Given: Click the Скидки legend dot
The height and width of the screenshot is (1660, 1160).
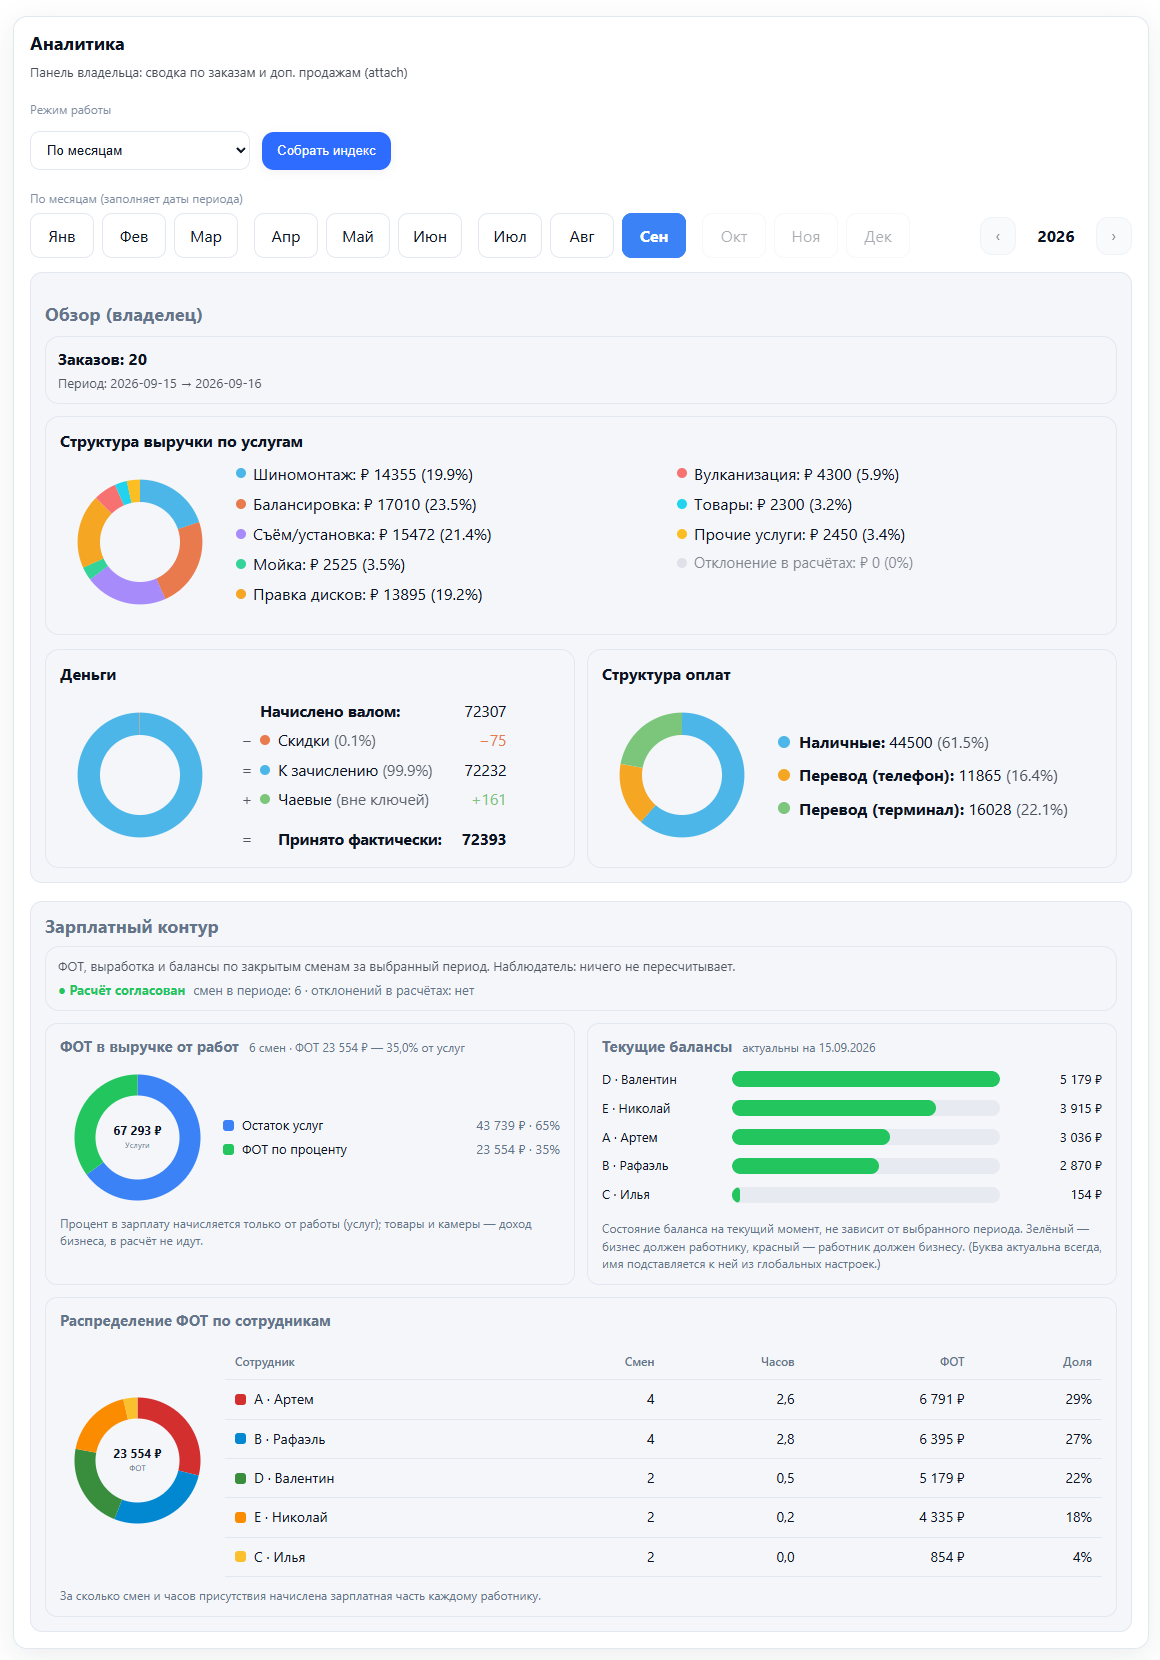Looking at the screenshot, I should click(x=265, y=740).
